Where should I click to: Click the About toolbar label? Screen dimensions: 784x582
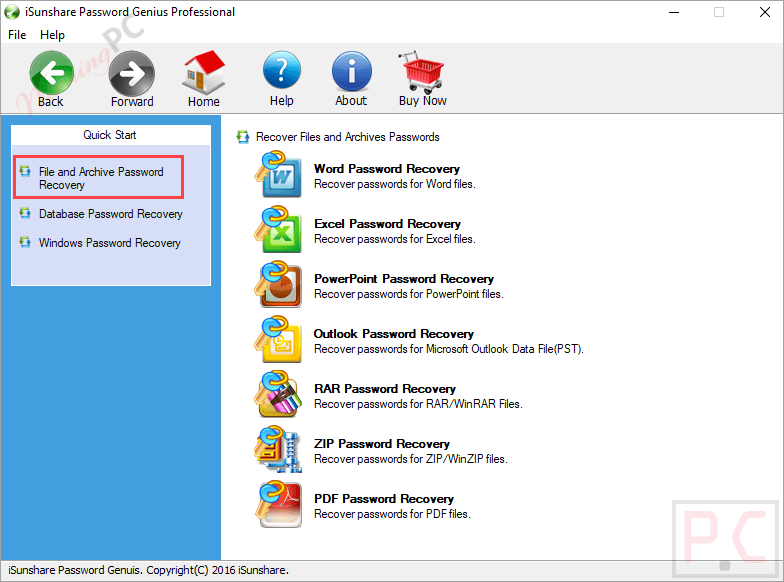tap(351, 100)
